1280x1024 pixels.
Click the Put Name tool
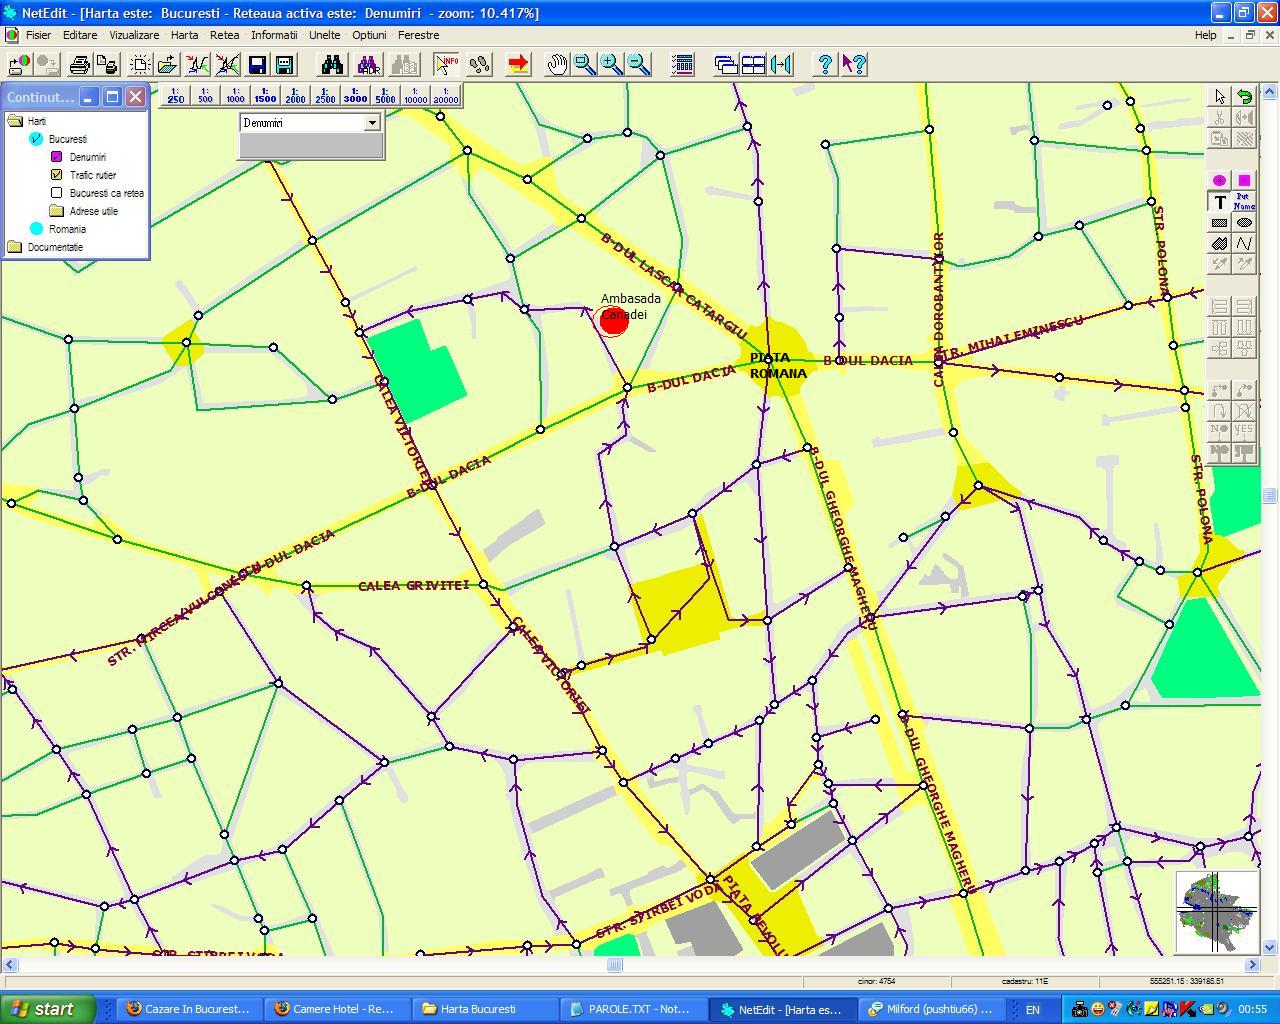coord(1244,202)
